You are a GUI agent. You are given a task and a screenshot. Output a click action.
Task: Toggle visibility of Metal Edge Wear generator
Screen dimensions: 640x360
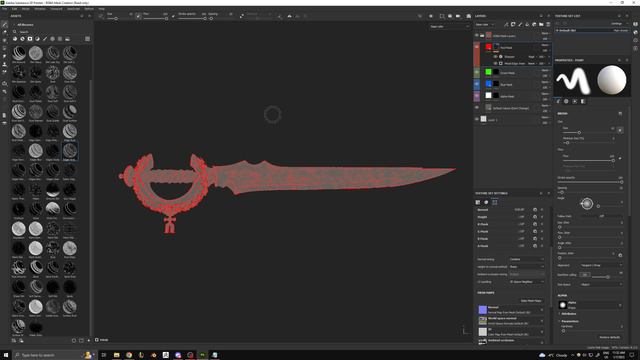[495, 63]
